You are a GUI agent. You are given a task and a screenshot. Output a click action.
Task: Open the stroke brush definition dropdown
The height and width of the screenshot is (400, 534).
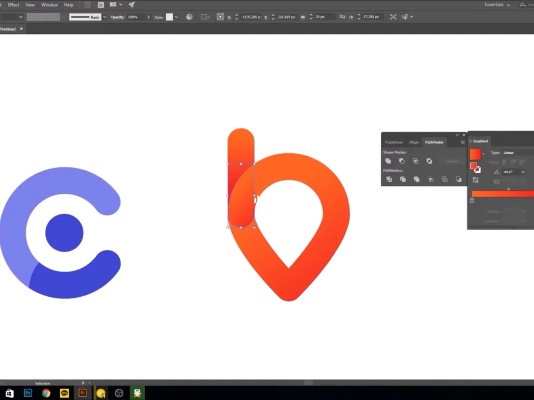105,17
